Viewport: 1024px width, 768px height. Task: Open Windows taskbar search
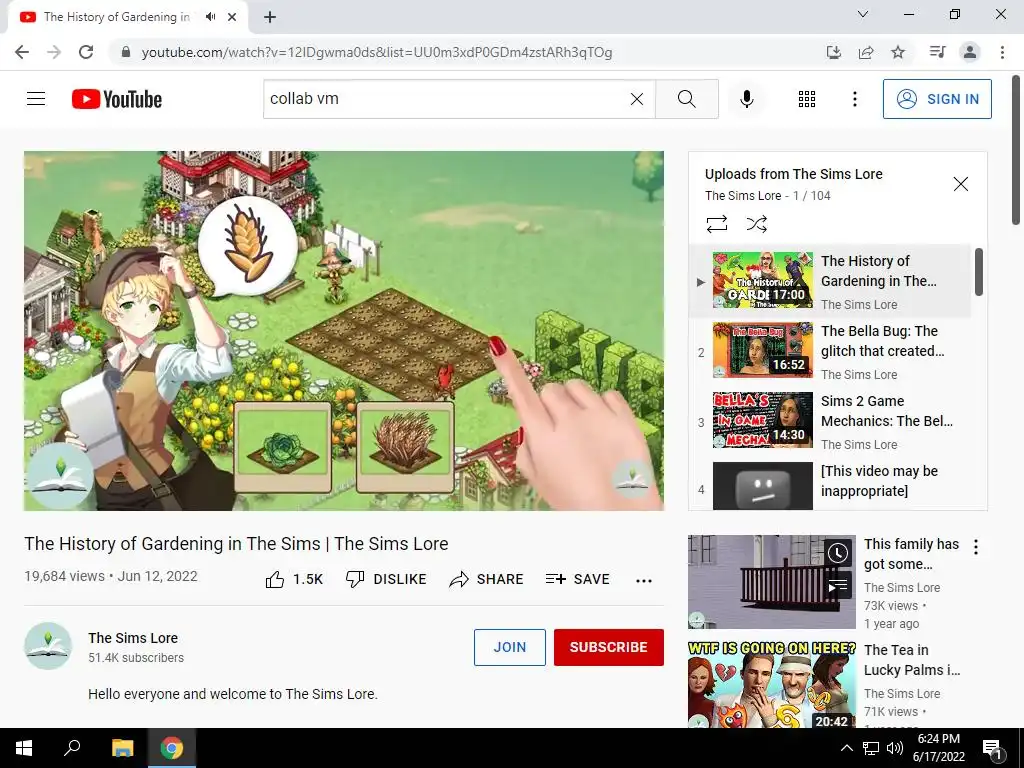click(x=72, y=748)
